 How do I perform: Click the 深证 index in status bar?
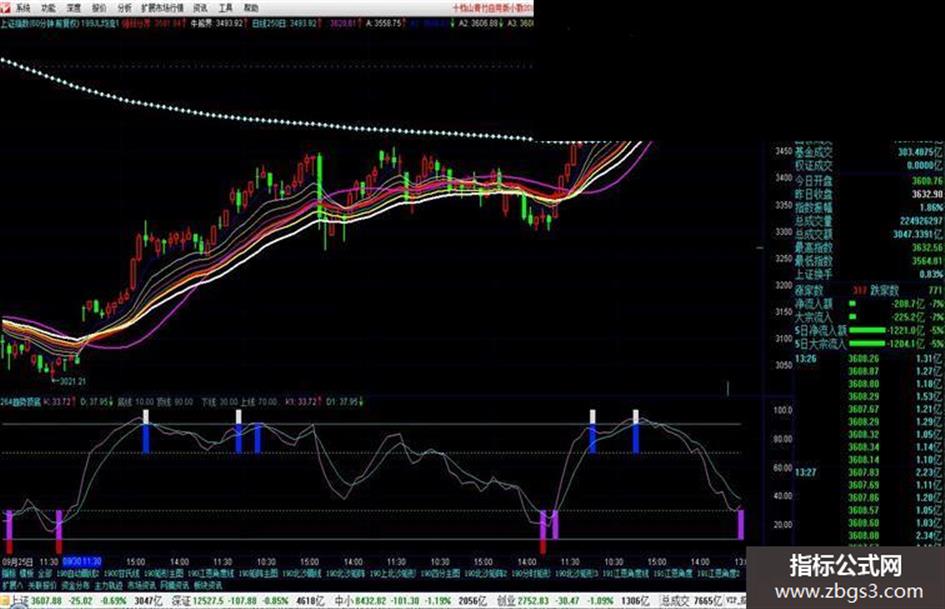[181, 601]
